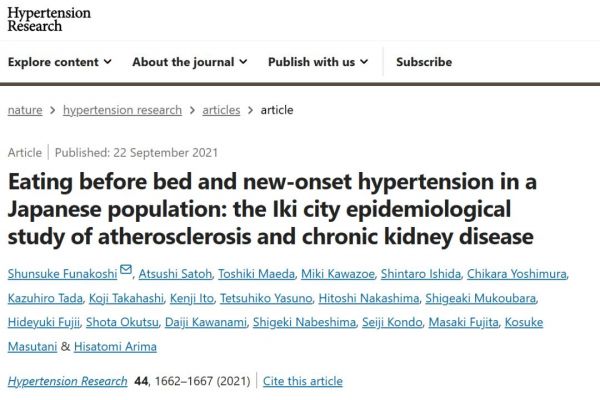
Task: Navigate to the articles breadcrumb
Action: (221, 110)
